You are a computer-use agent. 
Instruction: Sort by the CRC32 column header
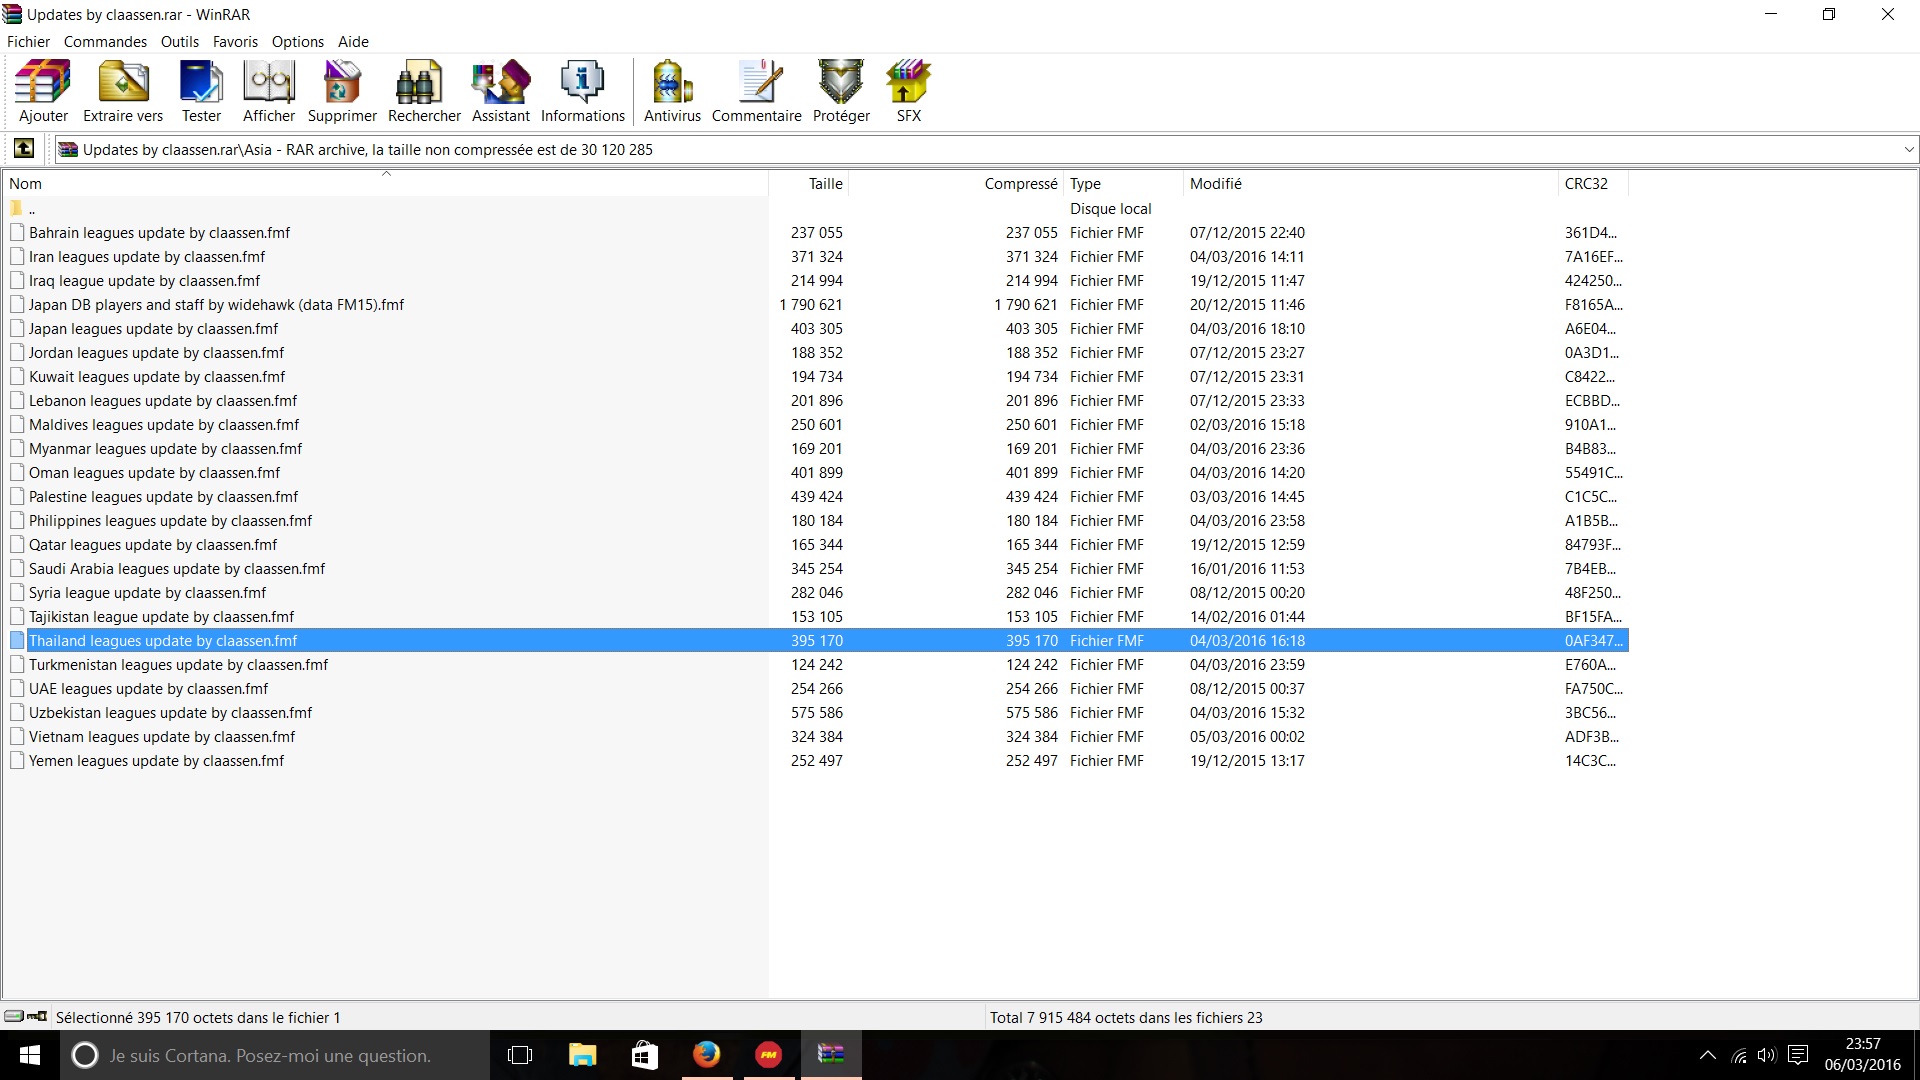pyautogui.click(x=1593, y=183)
